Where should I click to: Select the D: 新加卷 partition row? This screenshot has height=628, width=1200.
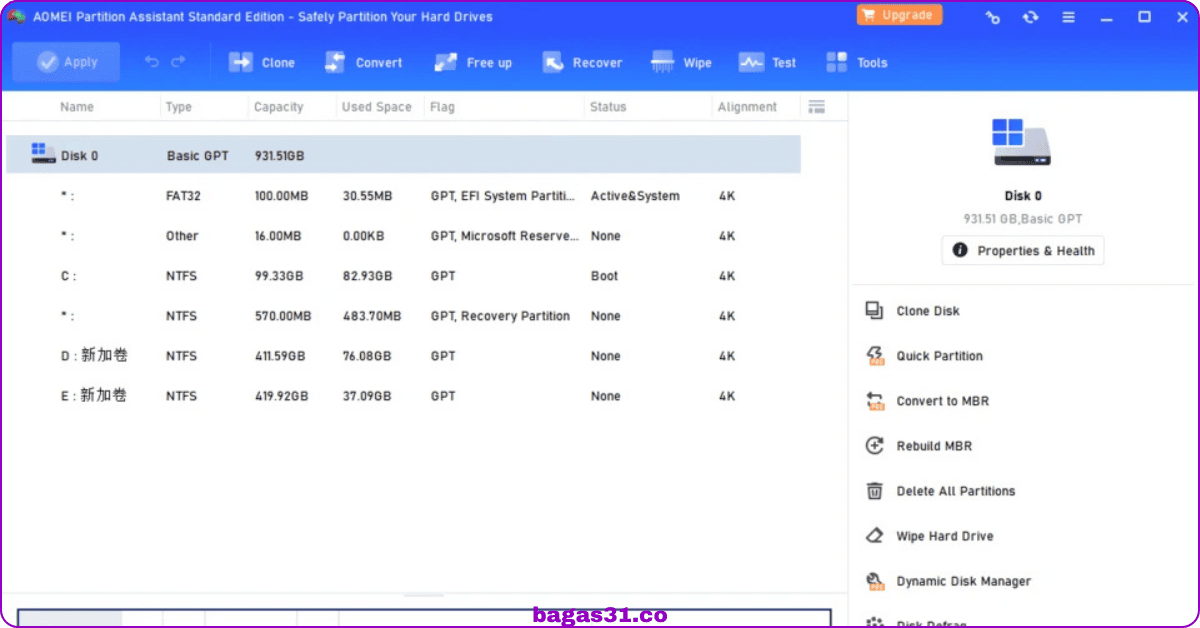(404, 356)
